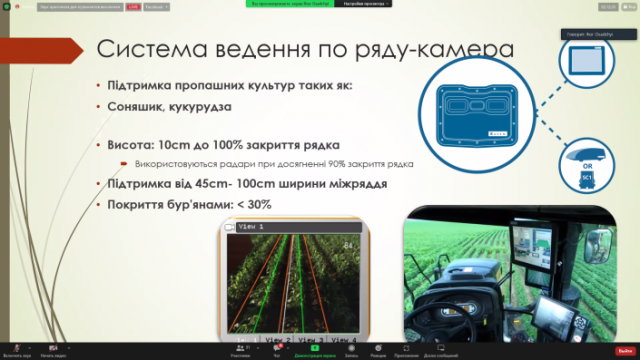This screenshot has width=640, height=360.
Task: Click the slide title 'Система ведення по ряду-камера'
Action: click(x=305, y=49)
